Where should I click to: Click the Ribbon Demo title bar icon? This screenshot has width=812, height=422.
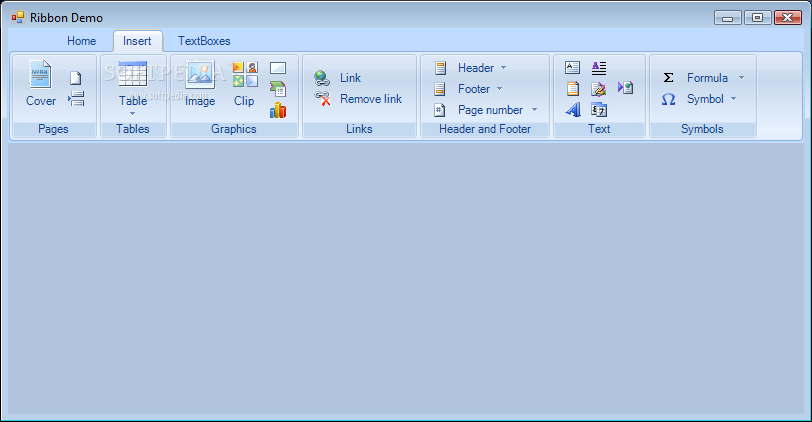tap(18, 18)
